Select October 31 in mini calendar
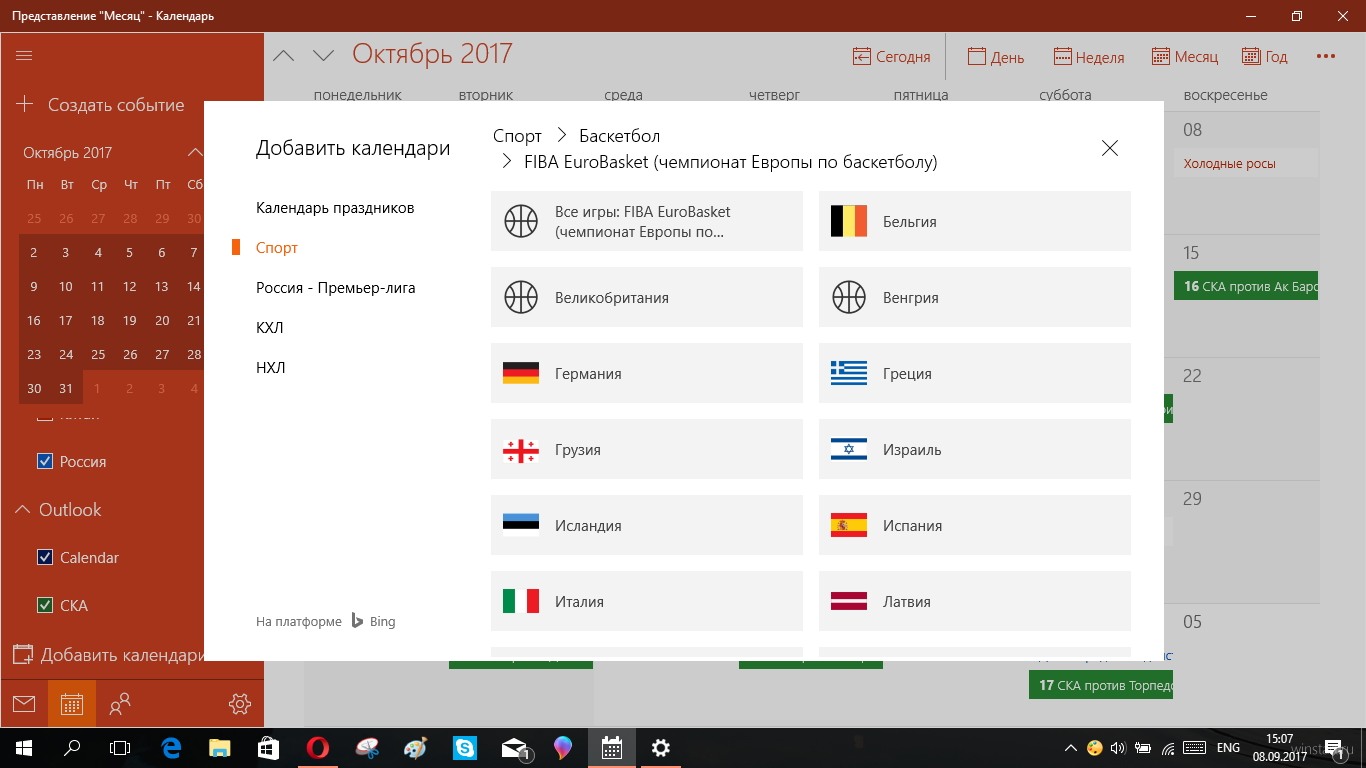Screen dimensions: 1366x768 (66, 388)
